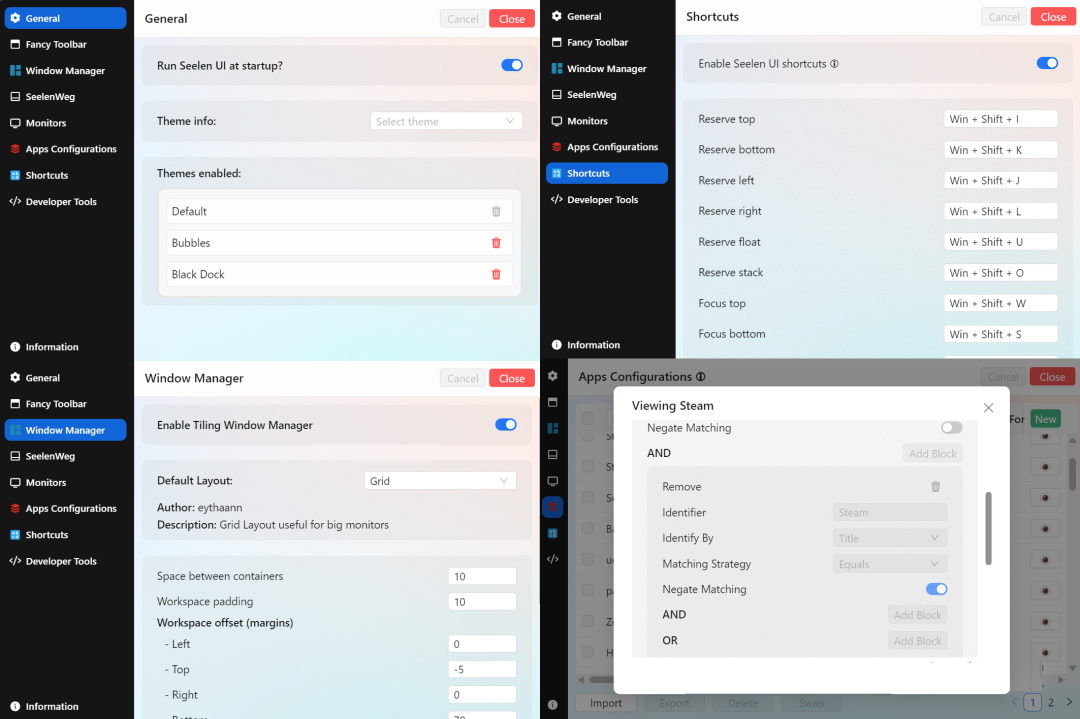Viewport: 1080px width, 719px height.
Task: Open Information in the General window sidebar
Action: (x=65, y=347)
